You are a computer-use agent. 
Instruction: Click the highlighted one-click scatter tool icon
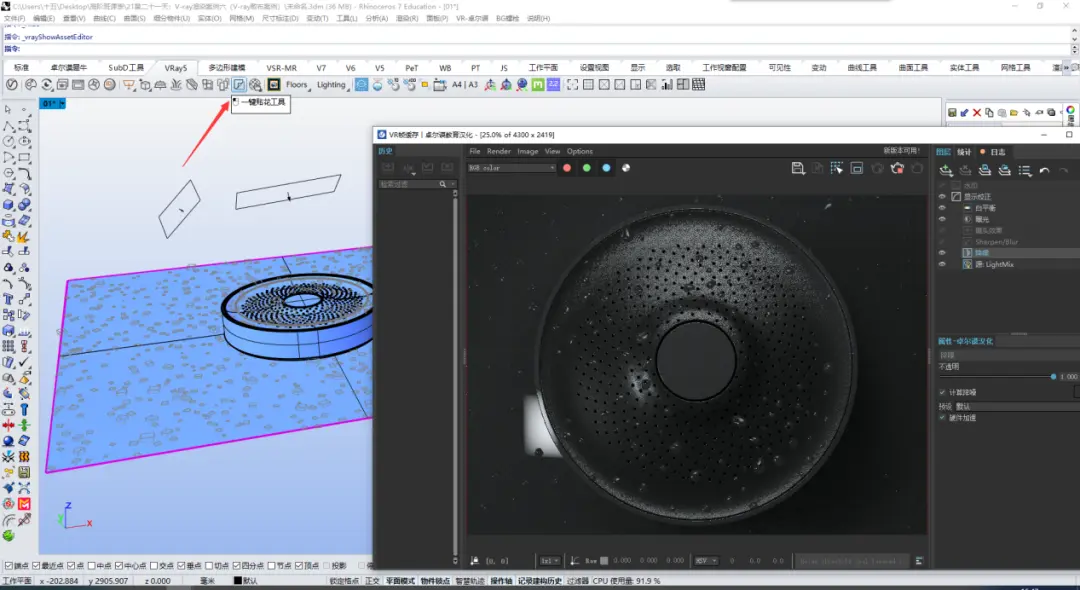(239, 85)
